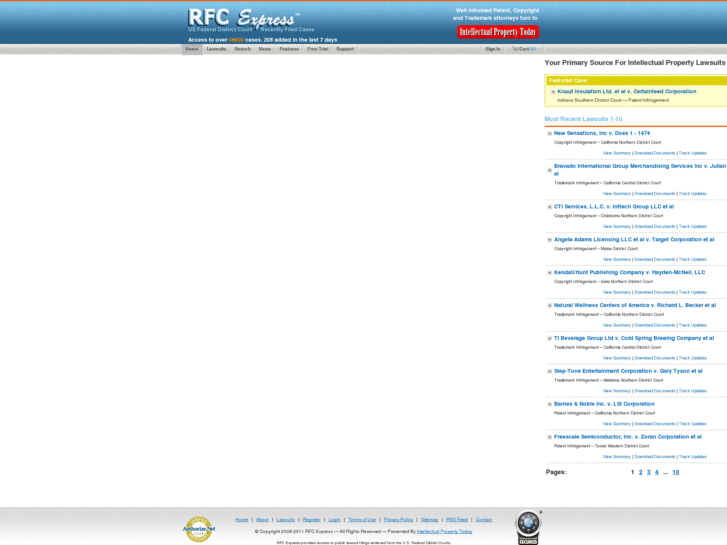
Task: Click the footer About link
Action: pos(262,520)
